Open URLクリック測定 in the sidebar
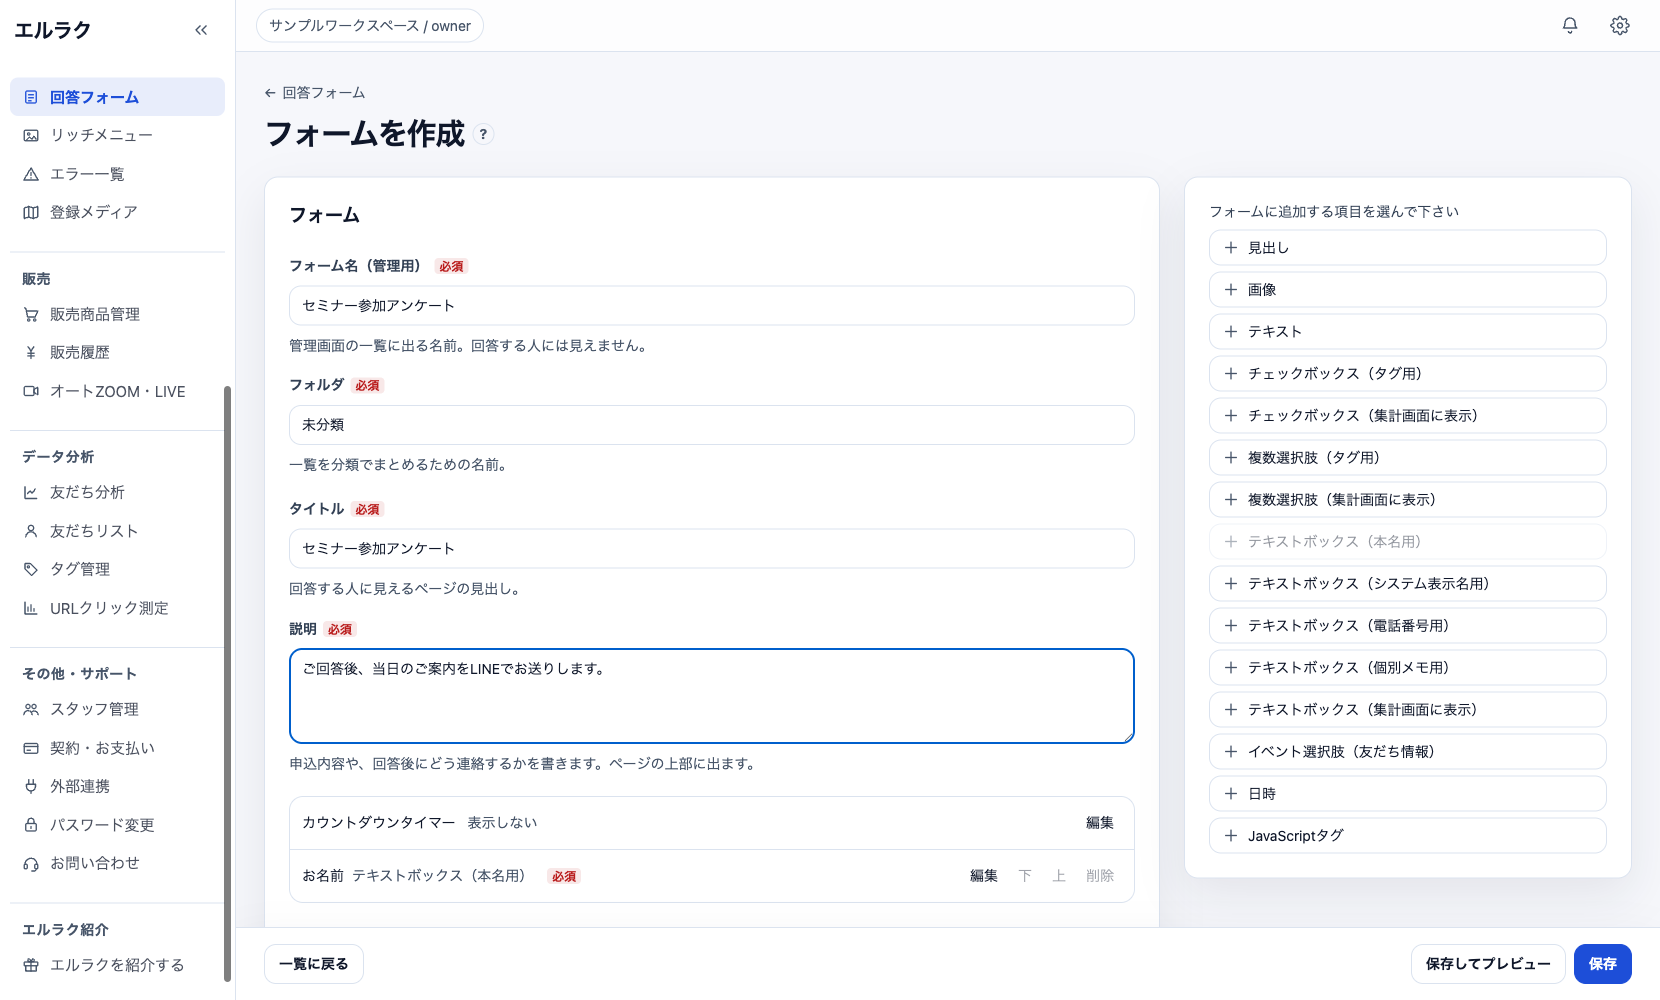The image size is (1660, 1000). [x=117, y=608]
